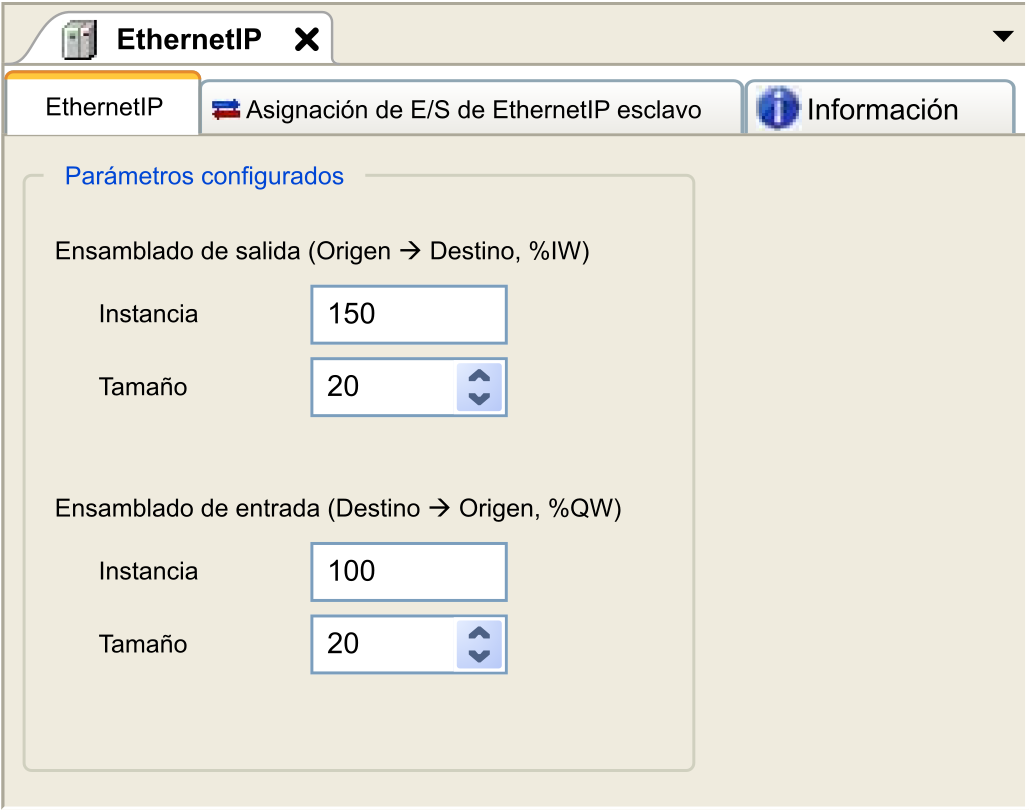1034x811 pixels.
Task: Click the output assembly Instancia field
Action: pyautogui.click(x=408, y=314)
